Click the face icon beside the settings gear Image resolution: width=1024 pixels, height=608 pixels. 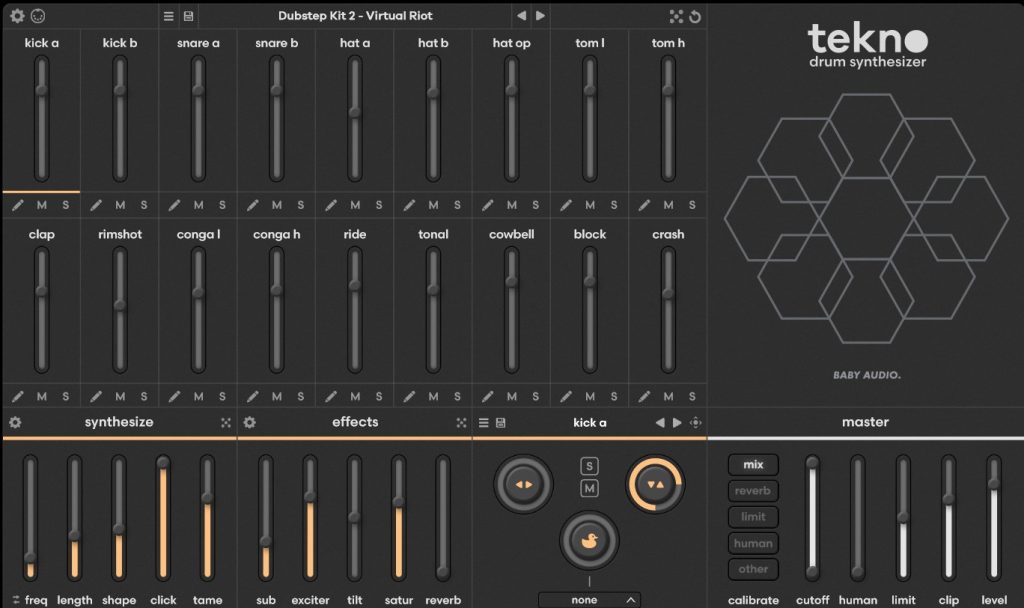pos(38,16)
